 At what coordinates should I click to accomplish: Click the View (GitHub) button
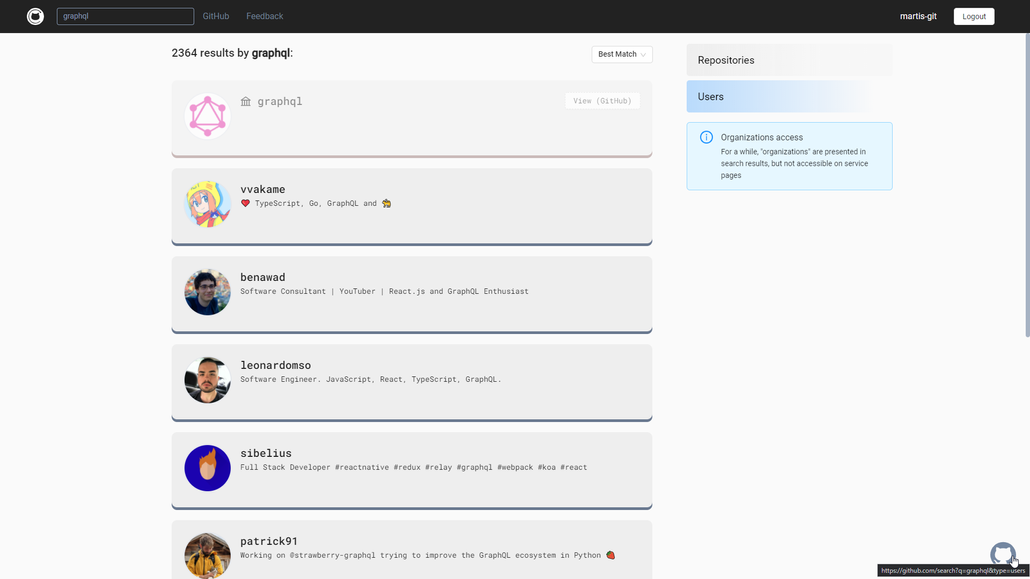pos(602,101)
